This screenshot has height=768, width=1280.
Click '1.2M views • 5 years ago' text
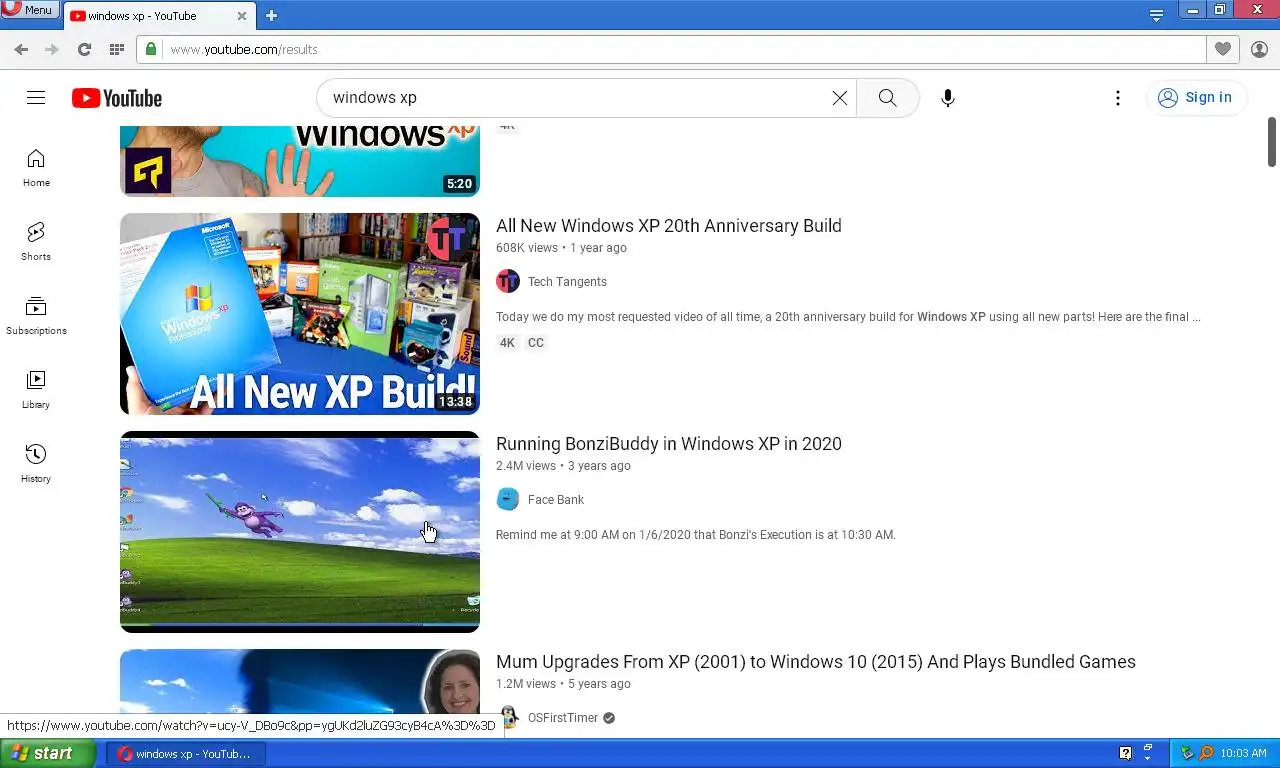tap(563, 684)
